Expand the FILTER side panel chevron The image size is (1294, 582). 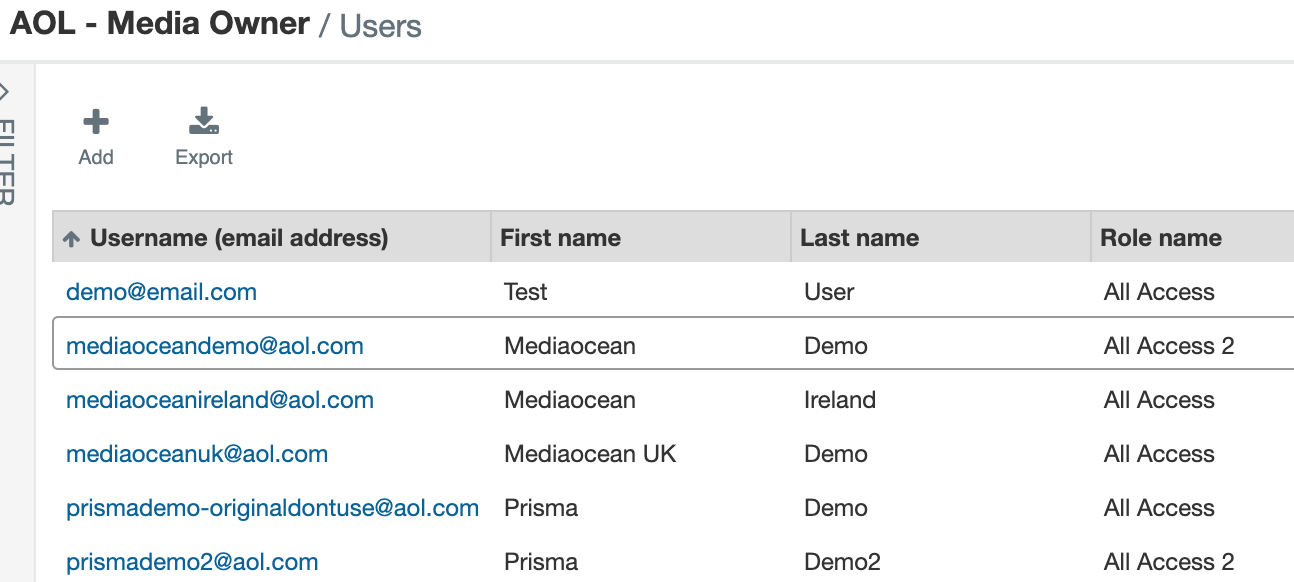coord(5,92)
